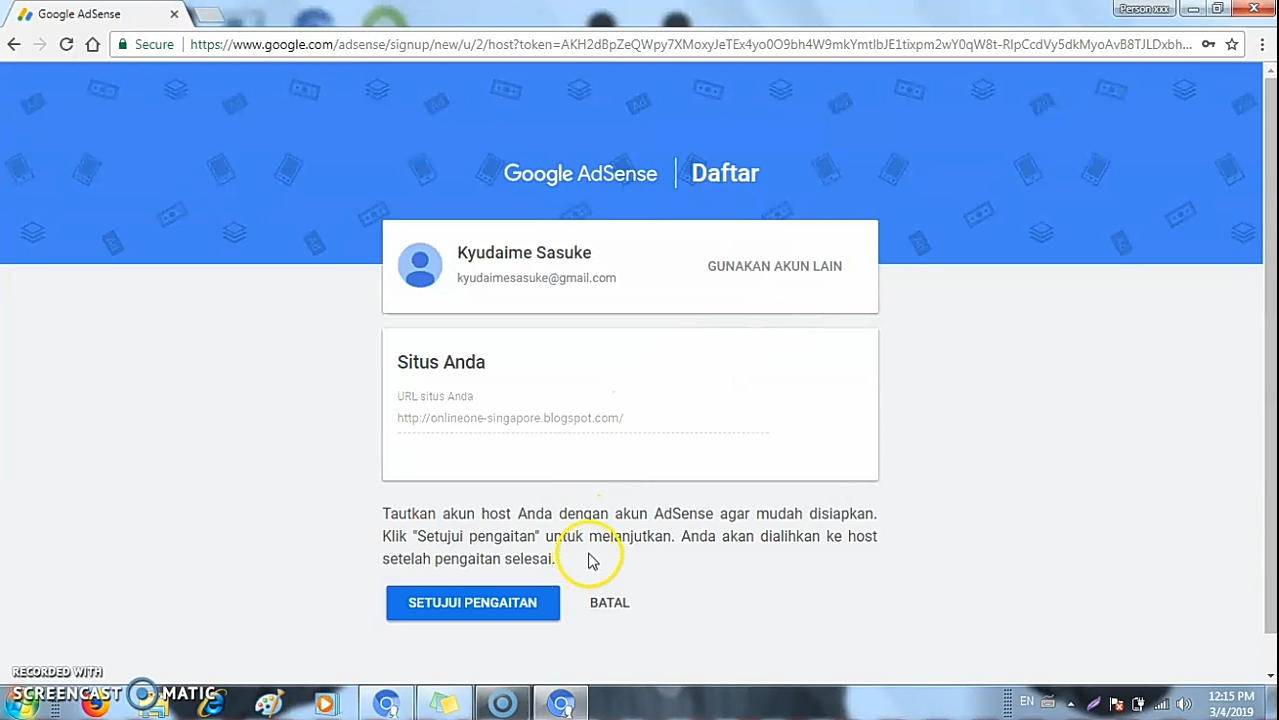
Task: Choose GUNAKAN AKUN LAIN
Action: [774, 266]
